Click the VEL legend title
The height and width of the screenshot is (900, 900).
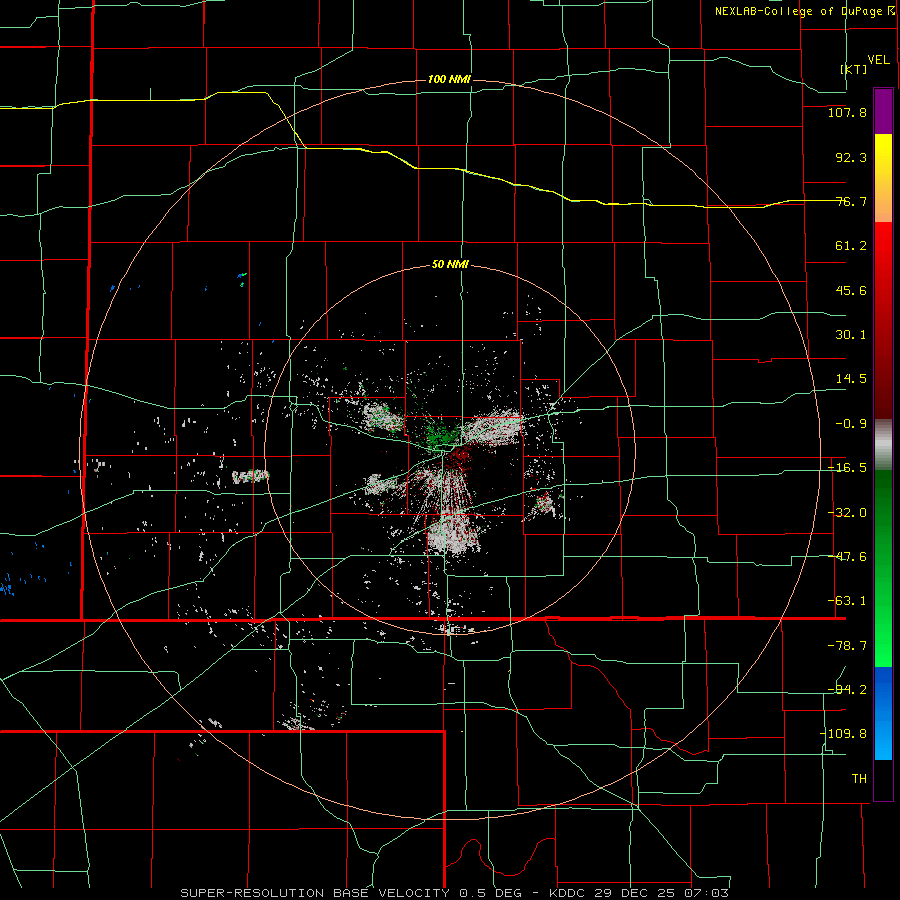click(878, 59)
